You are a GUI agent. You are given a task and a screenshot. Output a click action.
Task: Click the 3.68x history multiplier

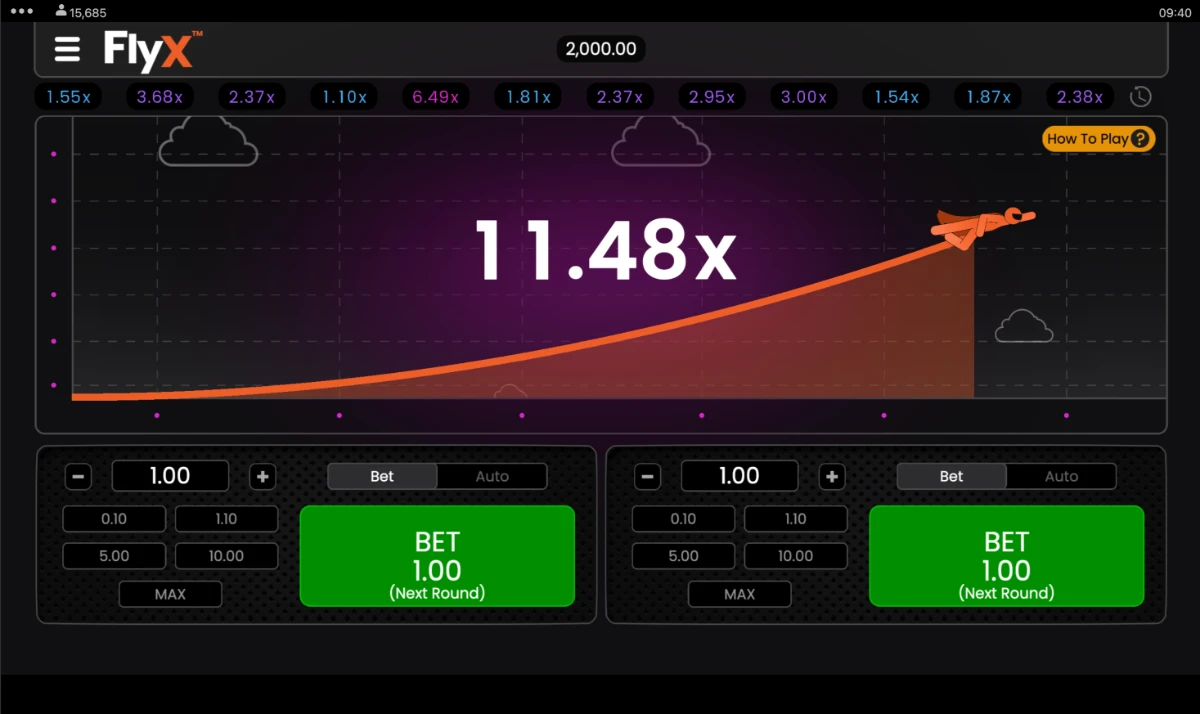[x=160, y=97]
